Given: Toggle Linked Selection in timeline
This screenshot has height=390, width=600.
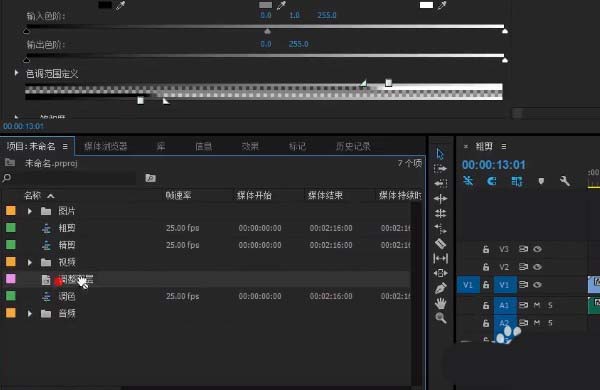Looking at the screenshot, I should [517, 181].
